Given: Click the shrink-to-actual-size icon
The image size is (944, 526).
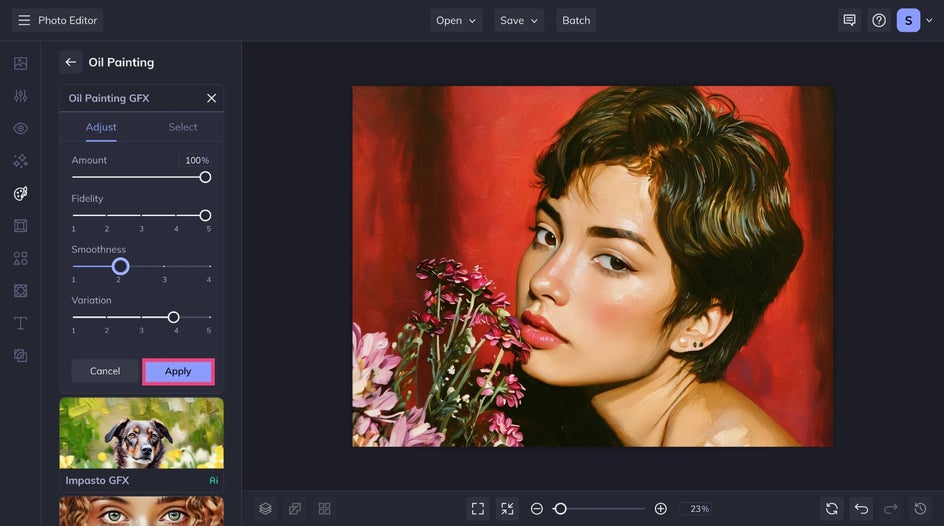Looking at the screenshot, I should [x=508, y=509].
